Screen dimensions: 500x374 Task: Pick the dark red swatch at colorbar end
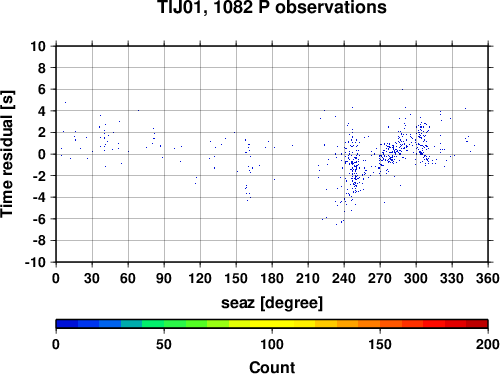pyautogui.click(x=477, y=324)
